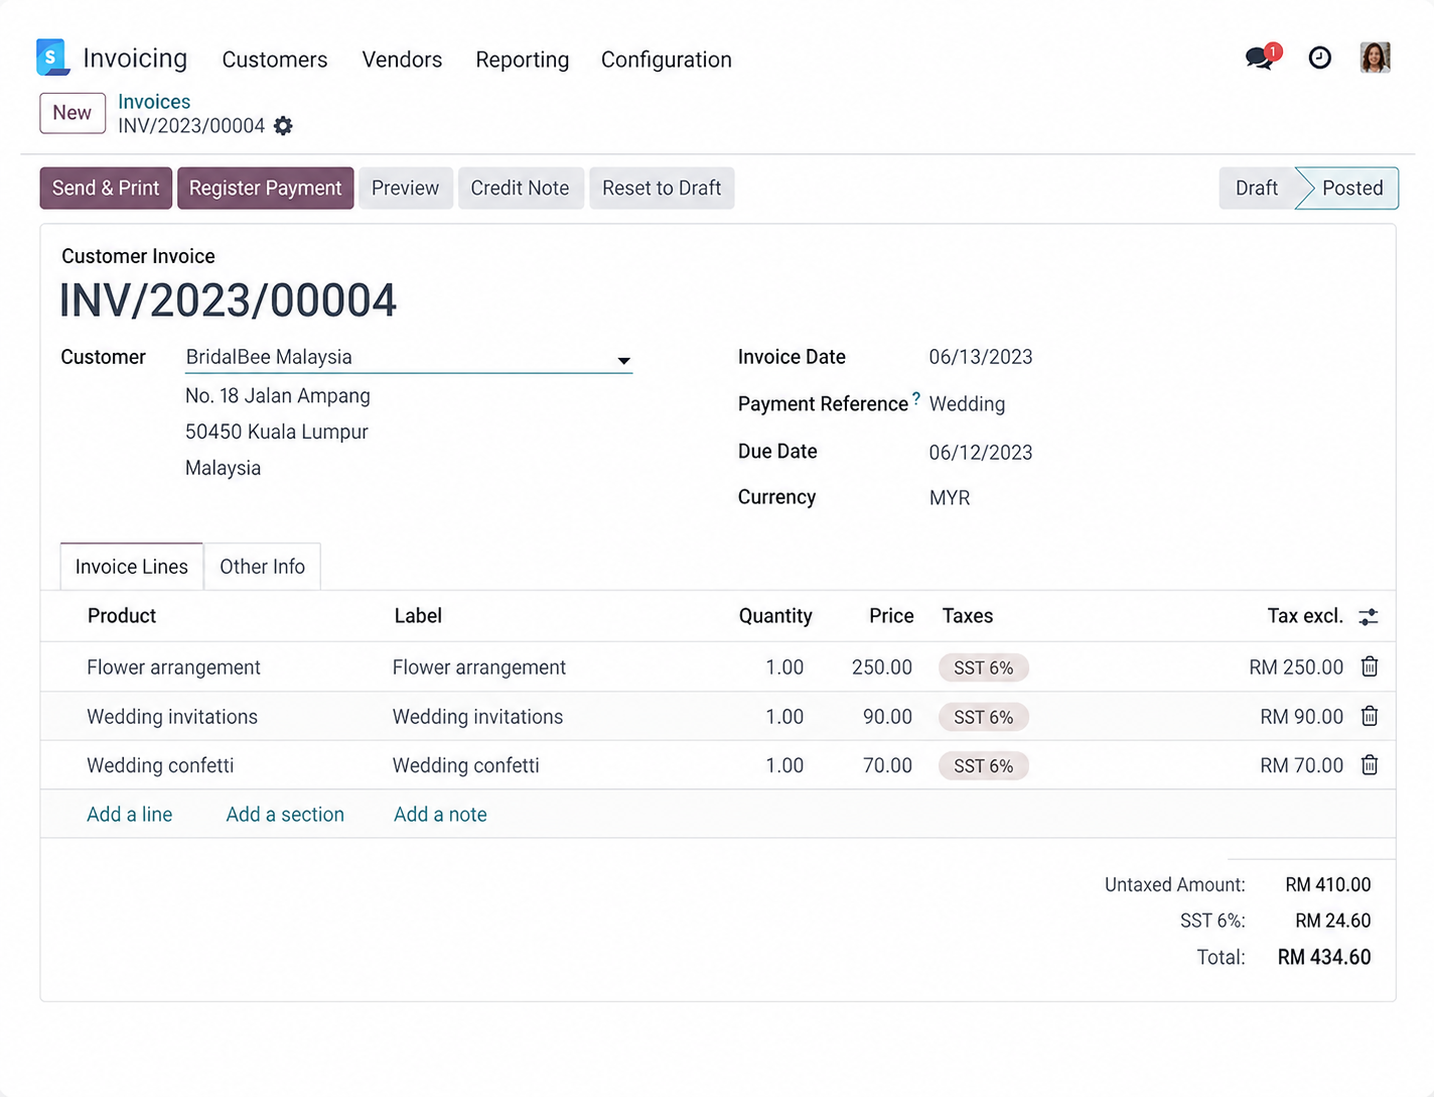Delete the Flower arrangement invoice line
The height and width of the screenshot is (1097, 1434).
point(1369,667)
